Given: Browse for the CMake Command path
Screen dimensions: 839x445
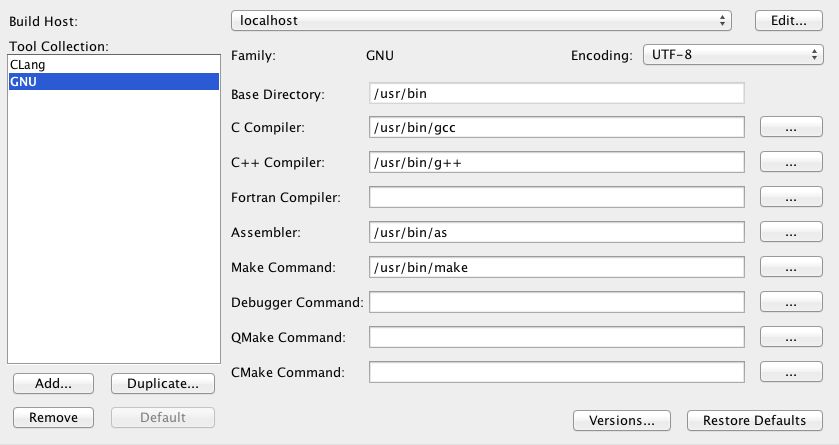Looking at the screenshot, I should (x=791, y=372).
